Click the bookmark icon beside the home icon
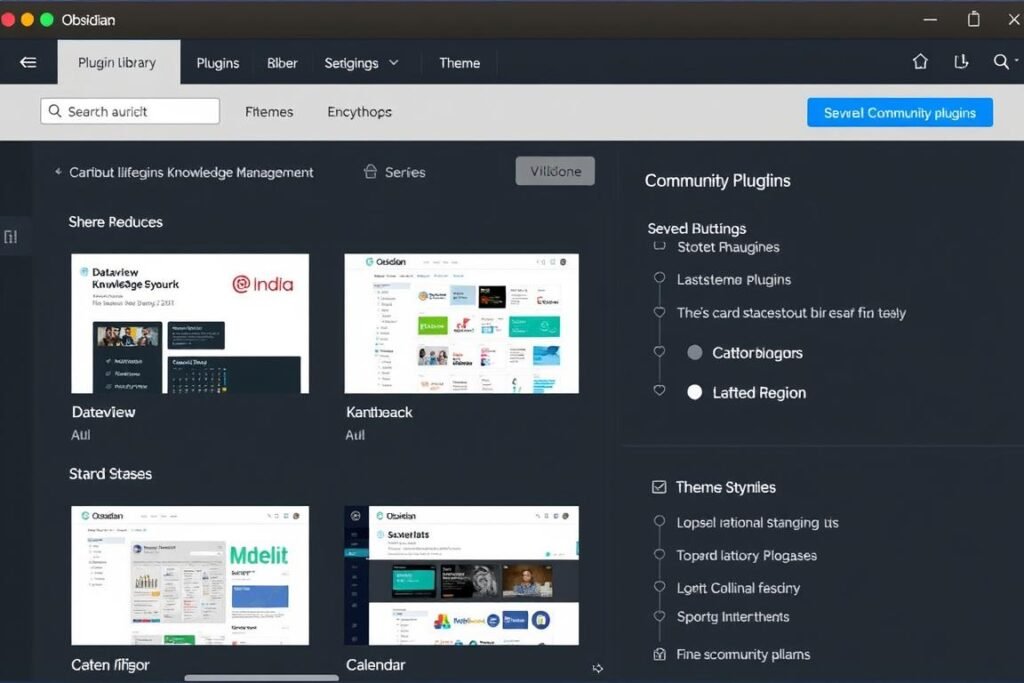Screen dimensions: 1024x683 pyautogui.click(x=961, y=62)
